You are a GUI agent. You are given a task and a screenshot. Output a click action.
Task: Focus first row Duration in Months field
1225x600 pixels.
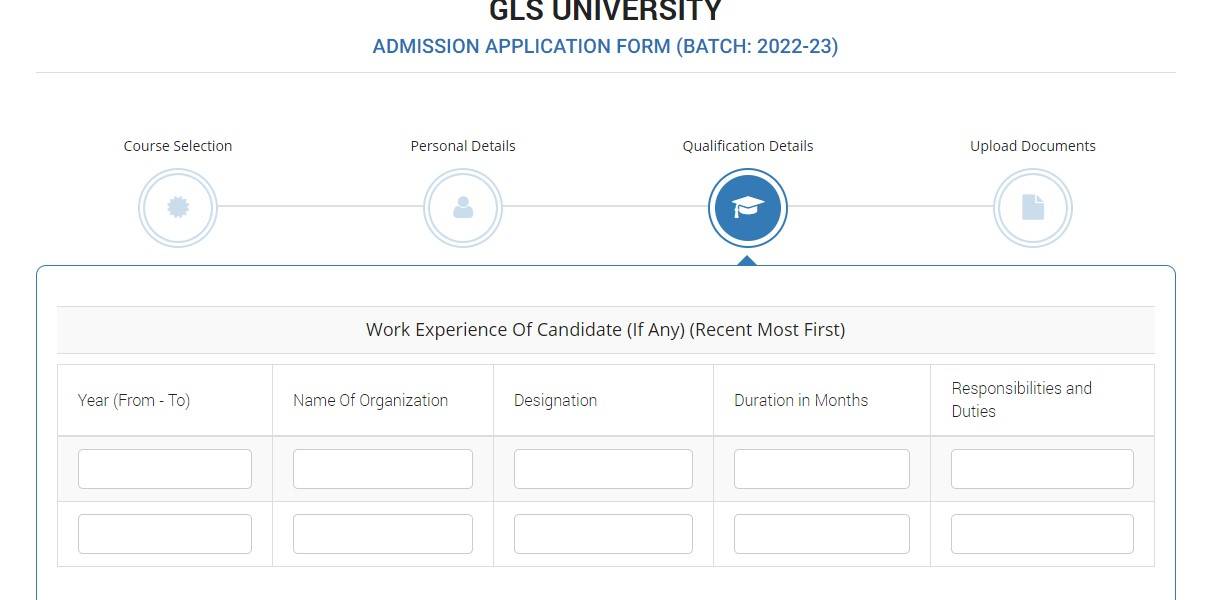pos(822,469)
